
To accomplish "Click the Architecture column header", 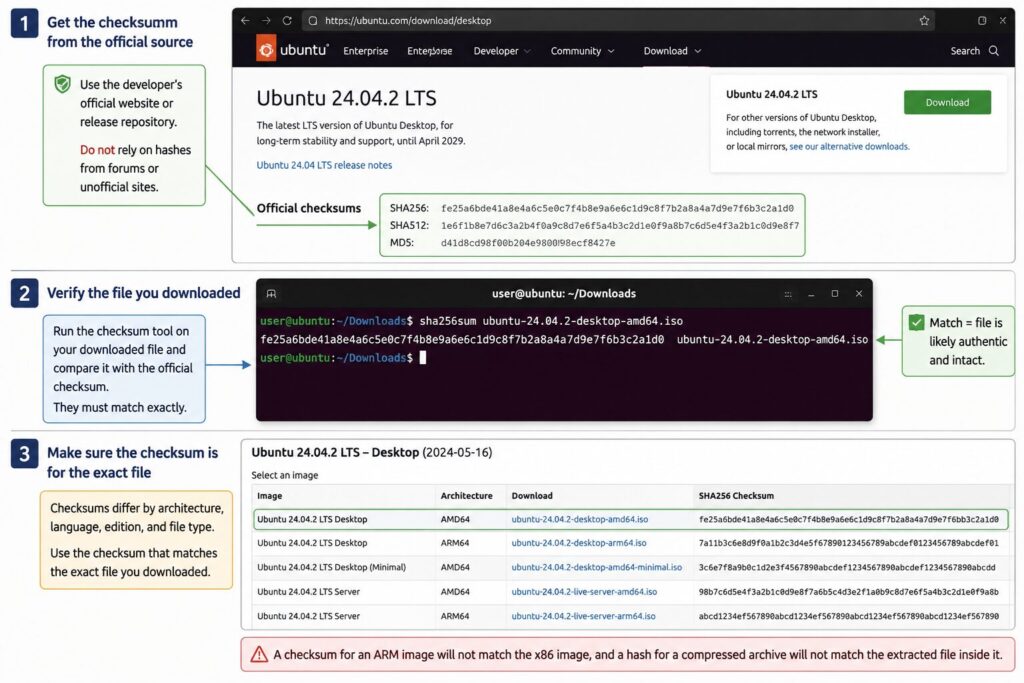I will [466, 496].
